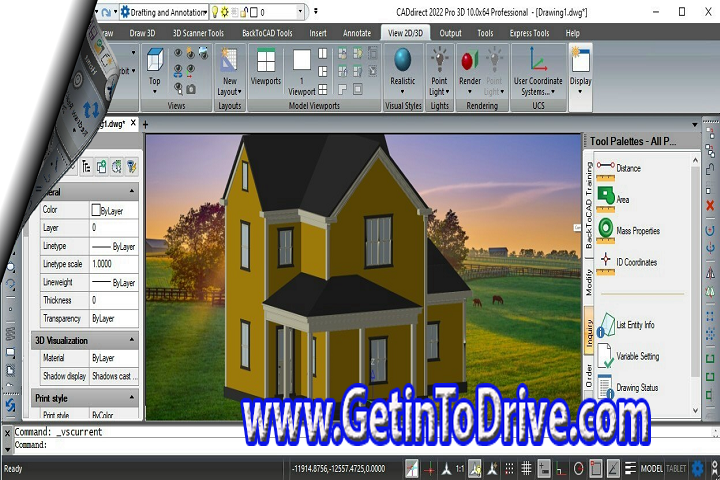Toggle dynamic input plus-minus icon

tap(544, 469)
